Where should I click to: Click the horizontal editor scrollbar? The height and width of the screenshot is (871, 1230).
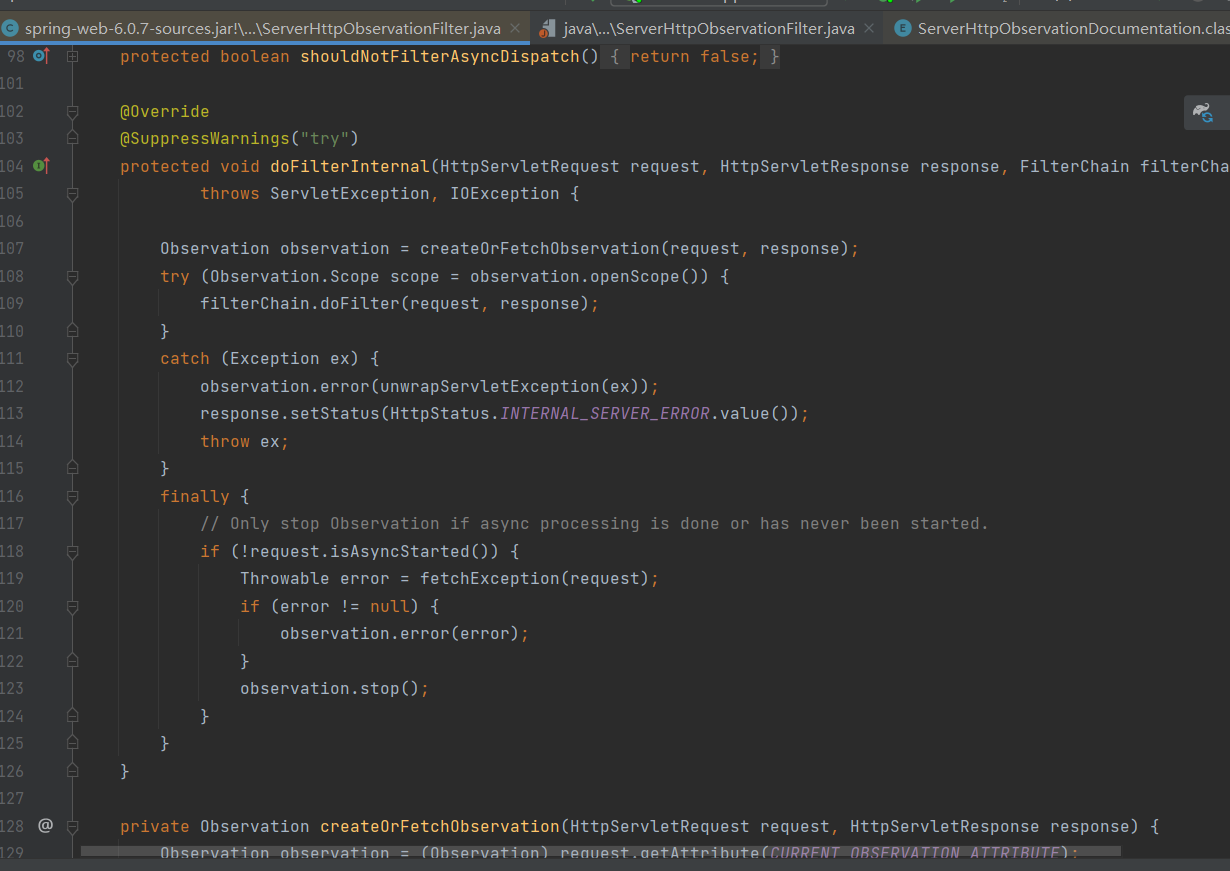600,852
